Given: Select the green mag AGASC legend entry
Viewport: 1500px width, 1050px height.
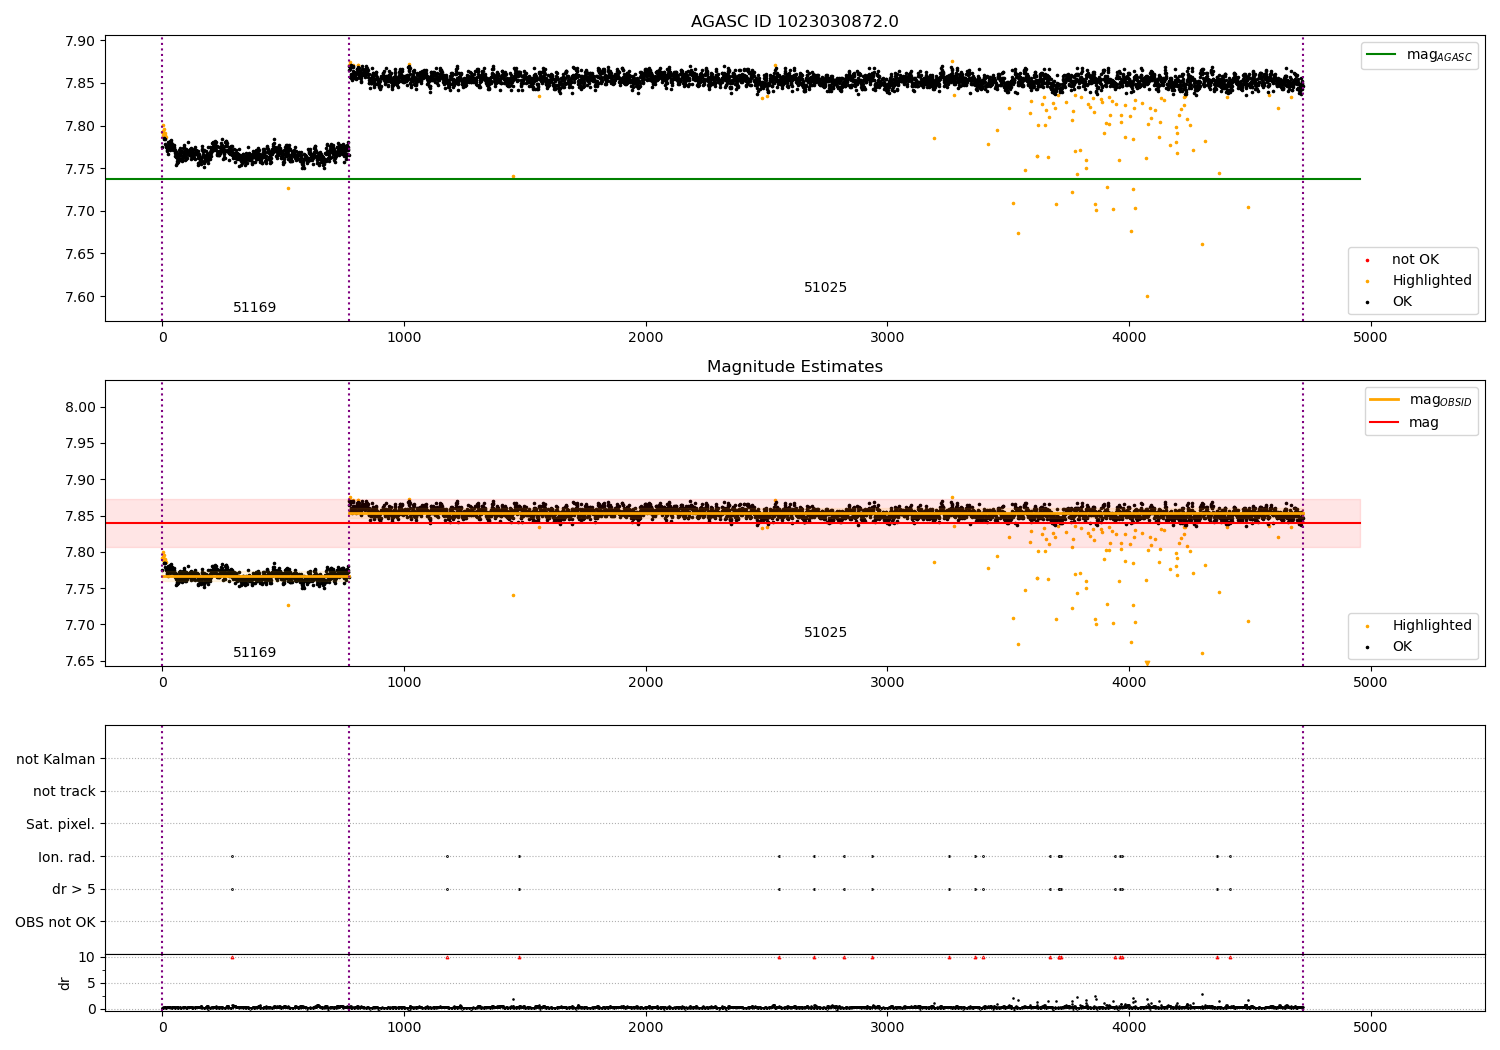Looking at the screenshot, I should click(x=1419, y=55).
